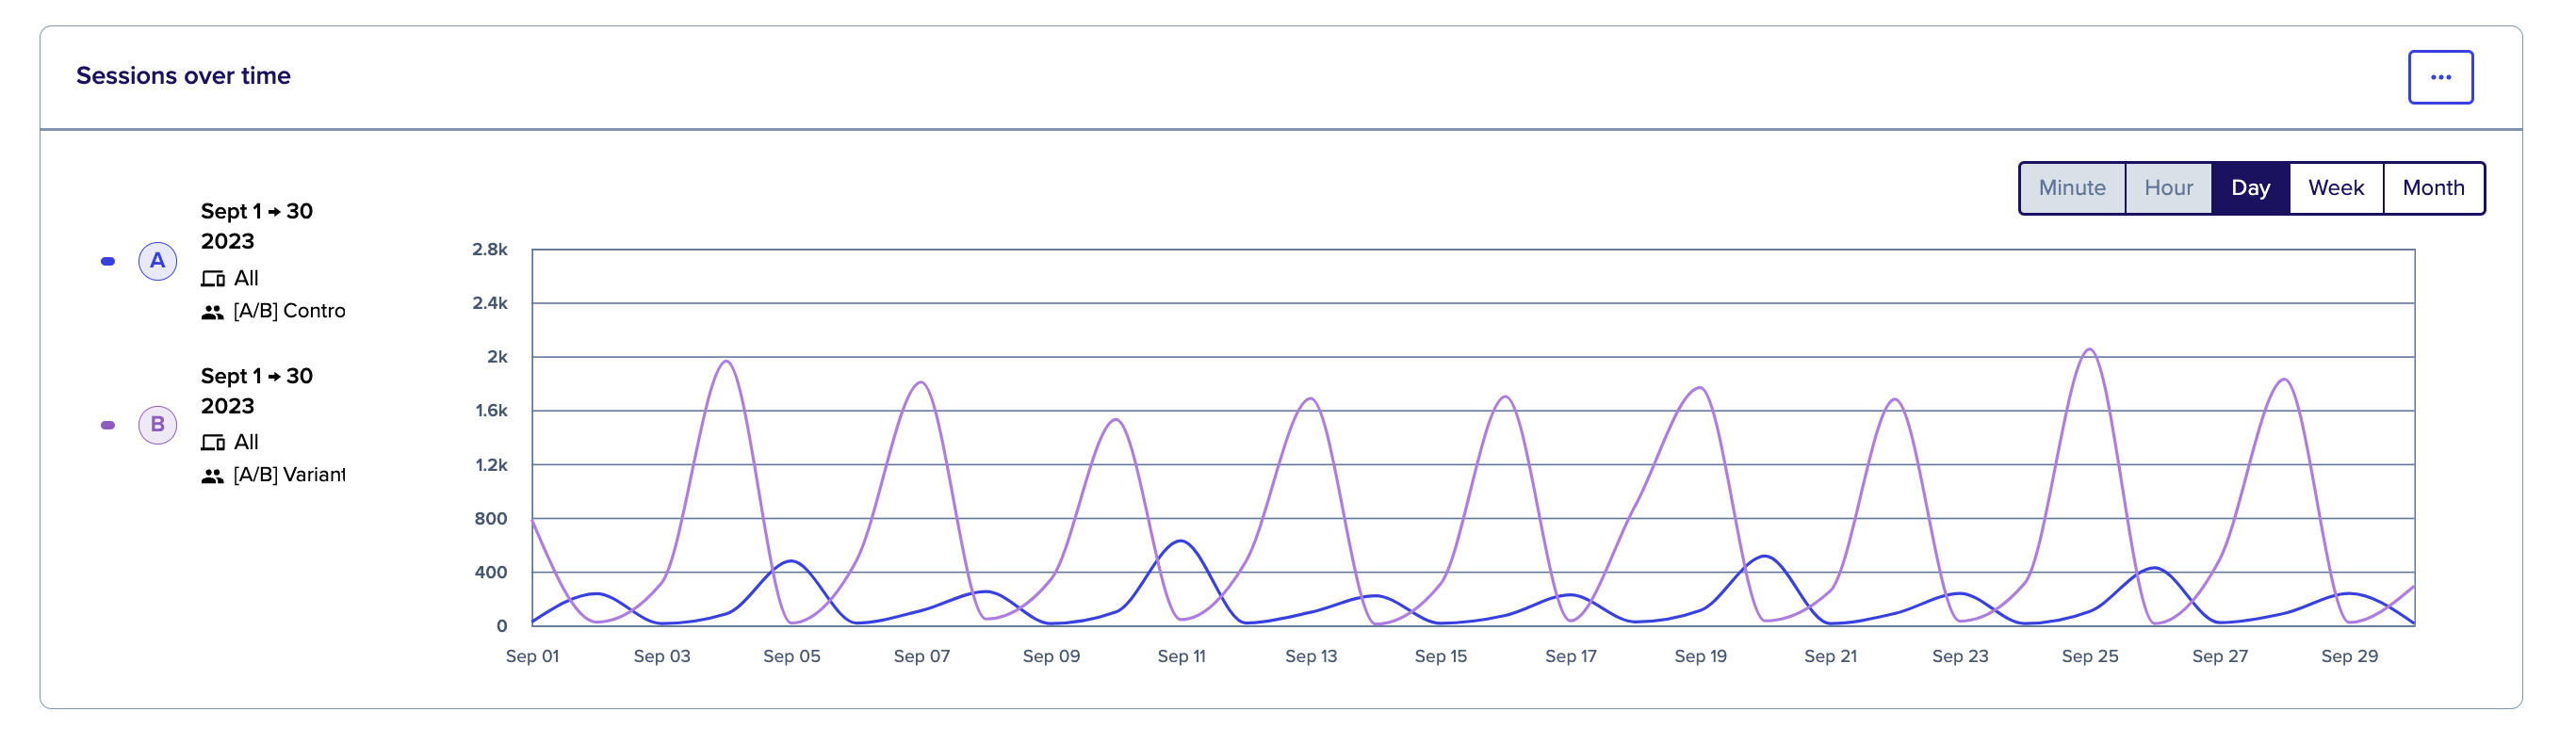Click people icon beside [A/B] Variant

212,476
